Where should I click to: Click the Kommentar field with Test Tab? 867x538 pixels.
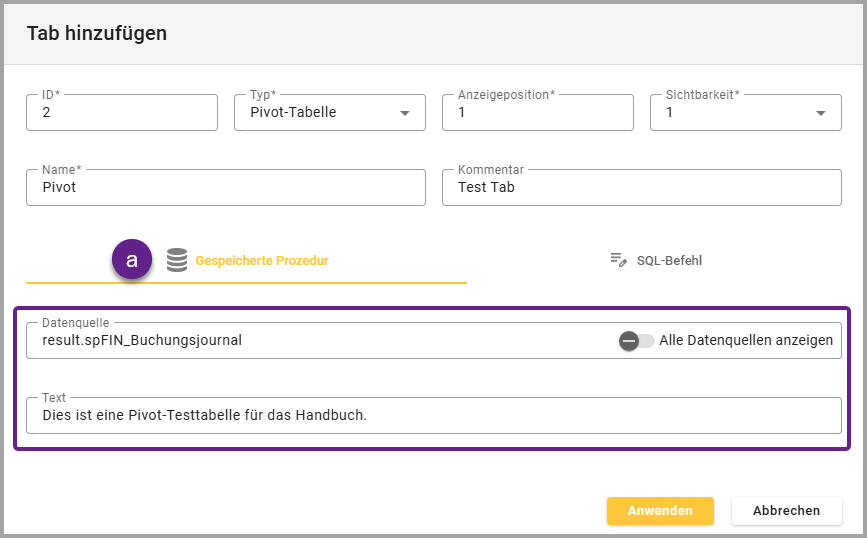[641, 187]
